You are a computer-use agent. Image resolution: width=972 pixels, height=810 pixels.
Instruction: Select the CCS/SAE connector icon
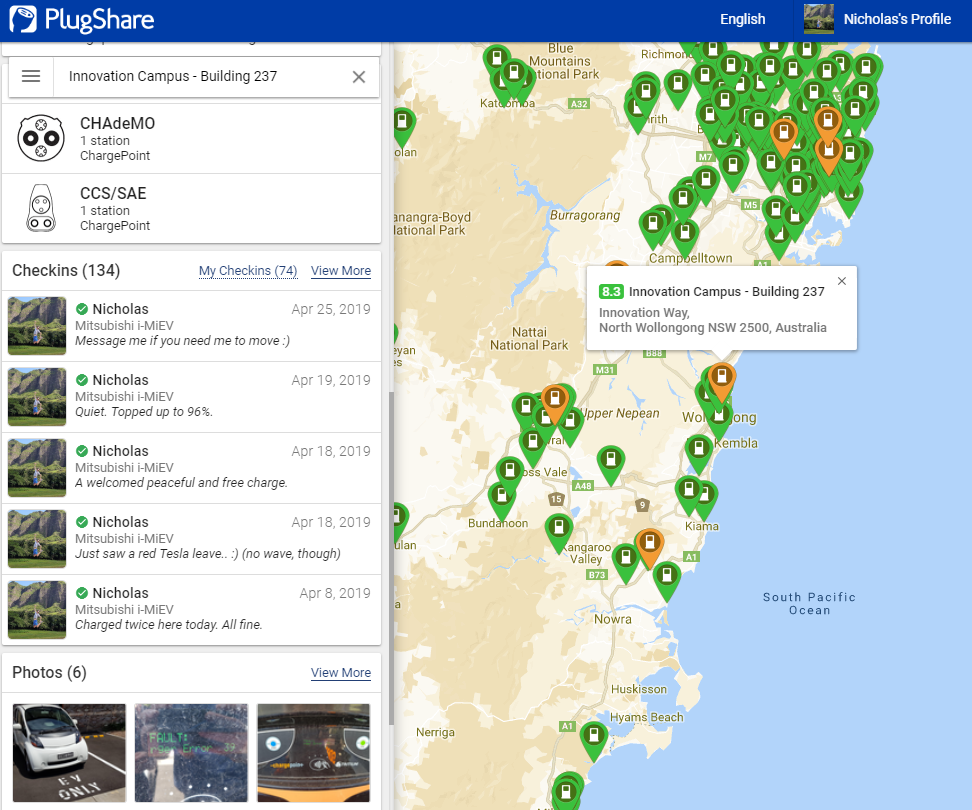(x=41, y=208)
